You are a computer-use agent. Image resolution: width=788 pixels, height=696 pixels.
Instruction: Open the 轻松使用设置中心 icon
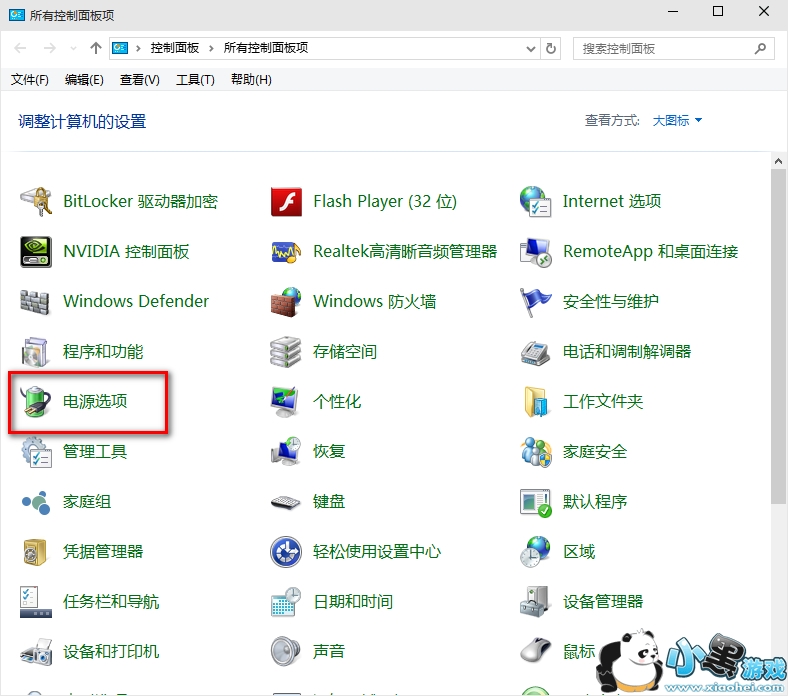[286, 552]
